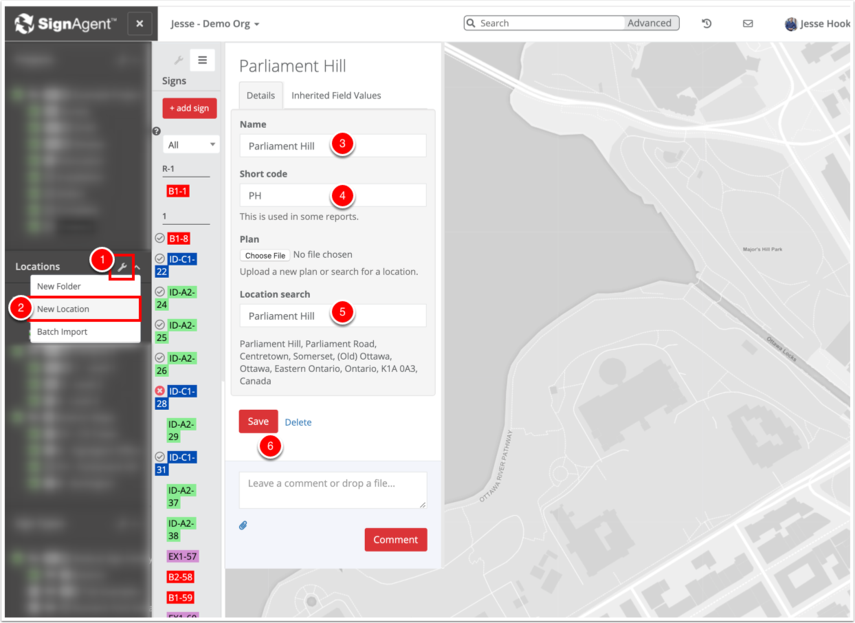Toggle the check circle beside ID-A2-26
The image size is (855, 623).
click(x=160, y=358)
